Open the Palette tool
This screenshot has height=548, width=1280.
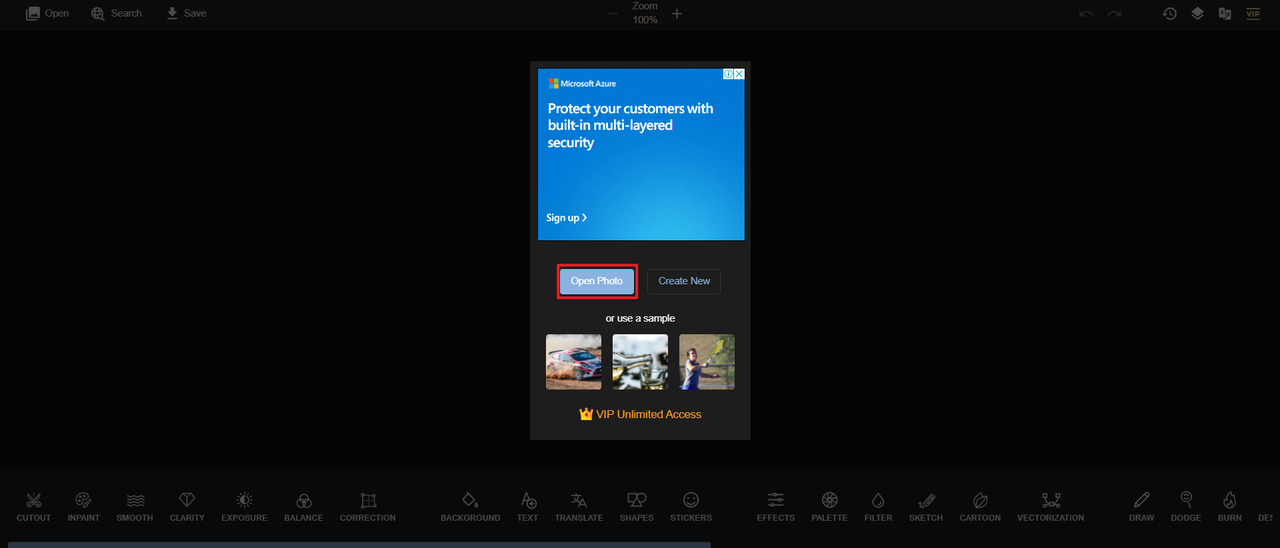tap(829, 507)
